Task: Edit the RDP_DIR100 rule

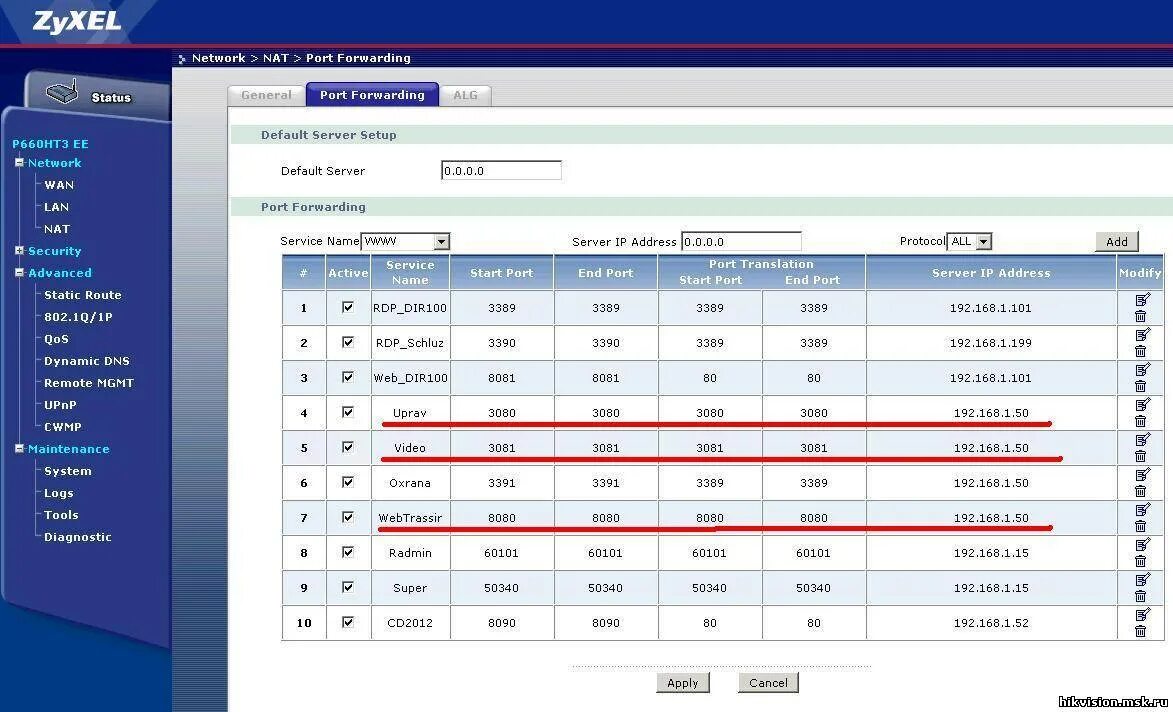Action: coord(1142,300)
